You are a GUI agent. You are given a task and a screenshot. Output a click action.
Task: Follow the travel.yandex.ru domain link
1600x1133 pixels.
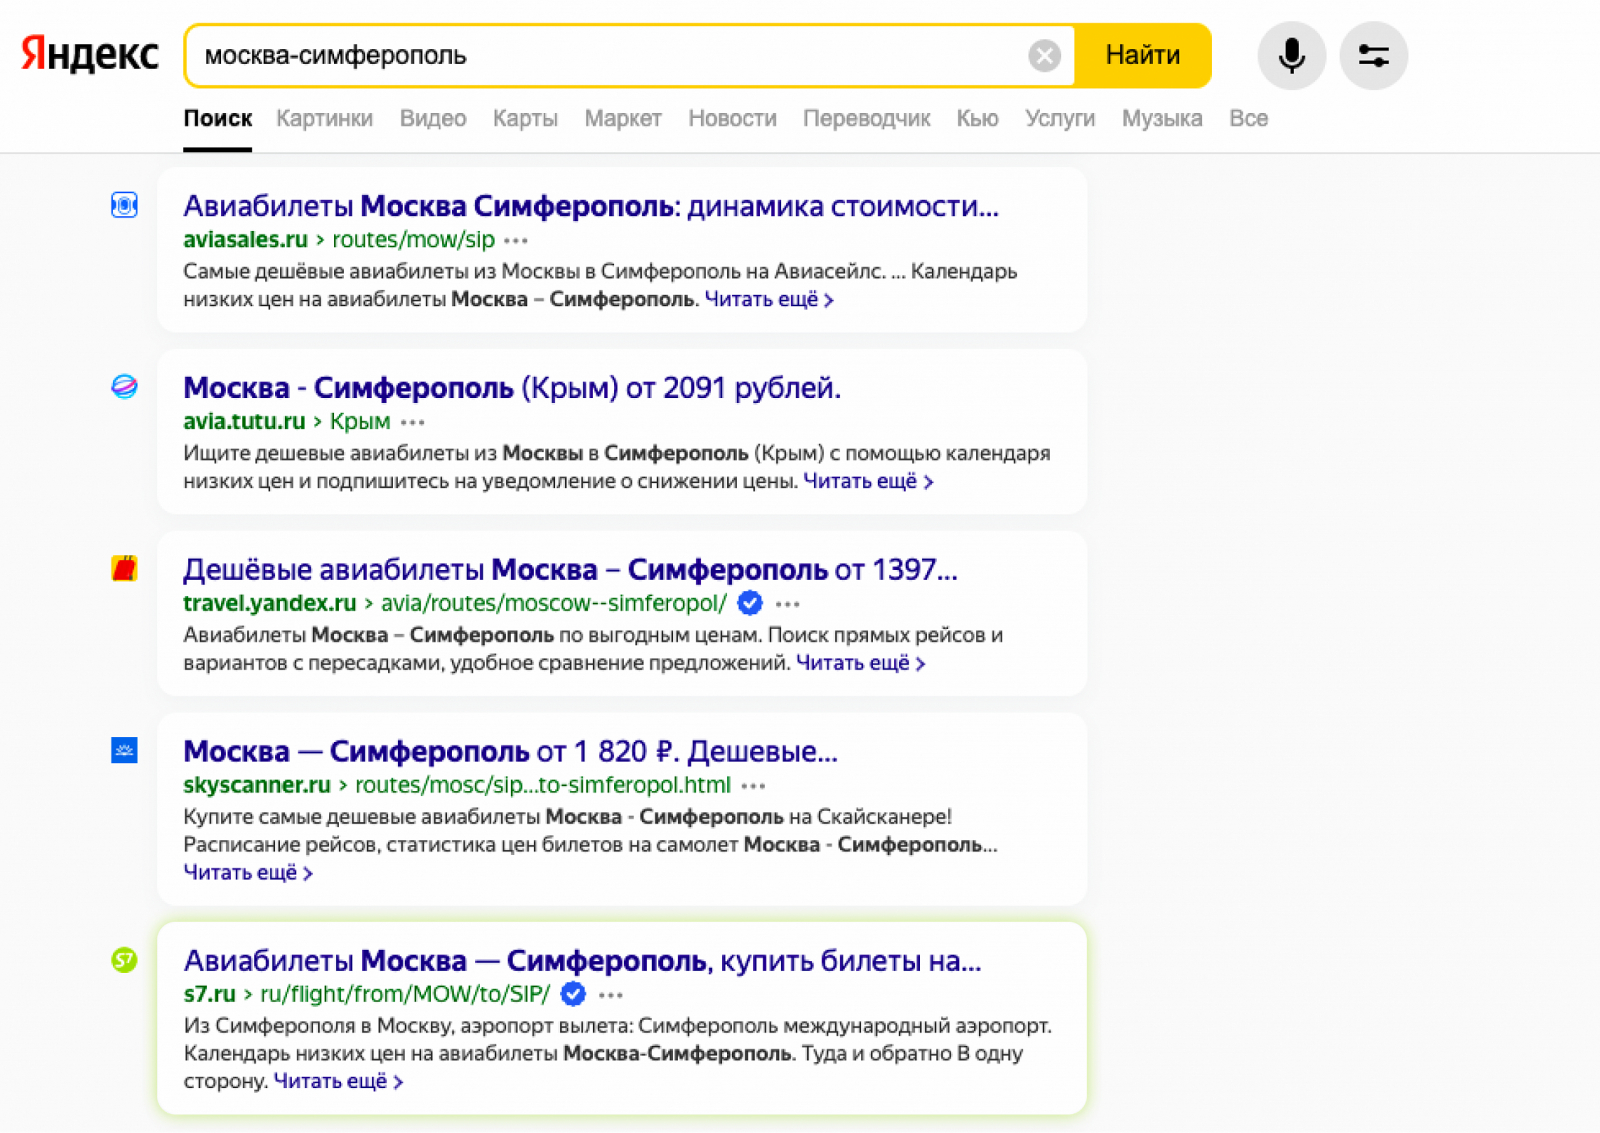click(x=270, y=604)
